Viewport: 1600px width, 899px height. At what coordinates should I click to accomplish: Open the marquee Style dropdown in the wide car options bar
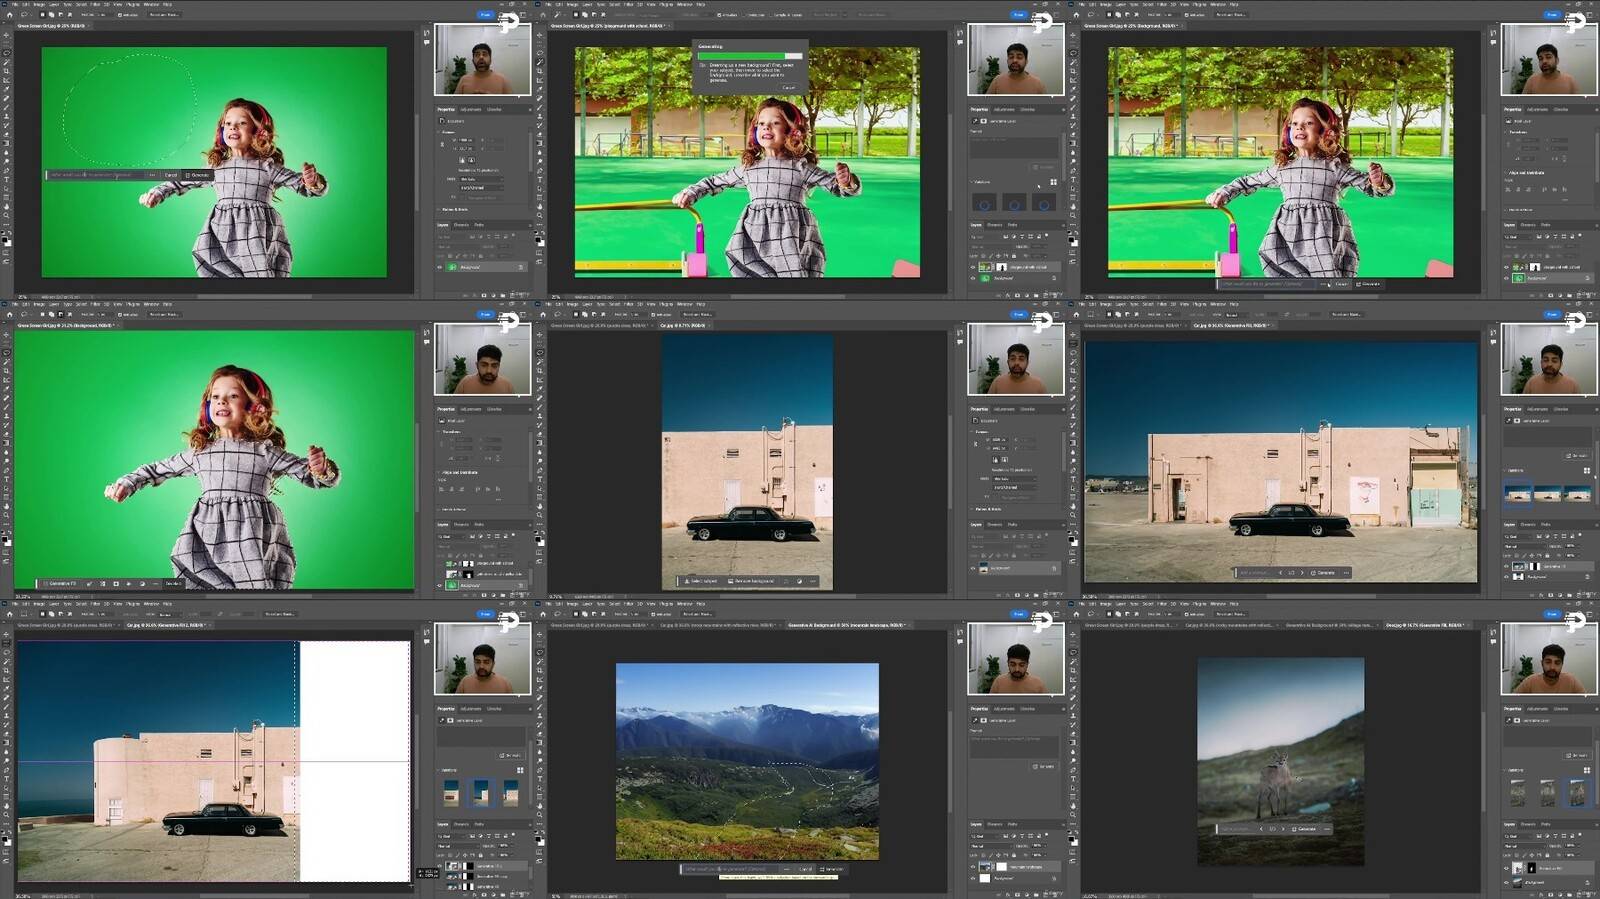pos(1237,315)
